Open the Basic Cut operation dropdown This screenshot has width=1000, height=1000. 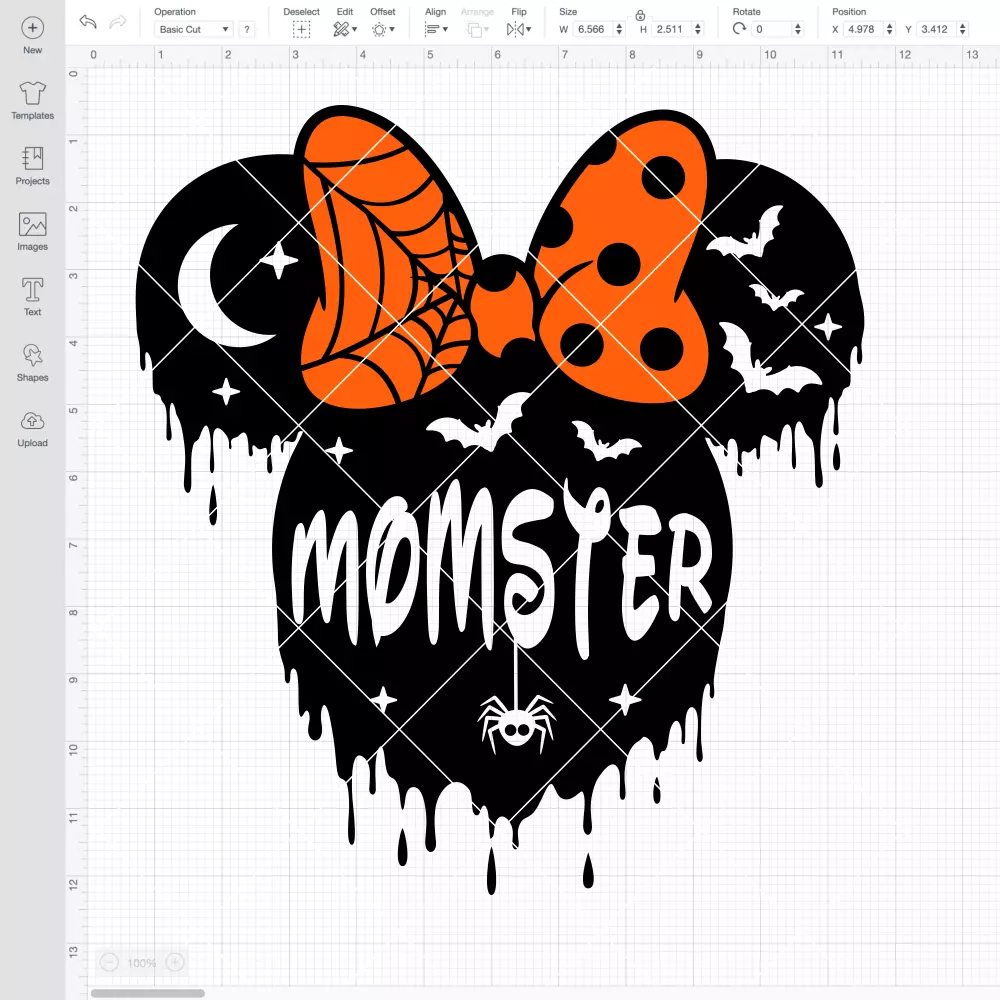click(x=194, y=29)
